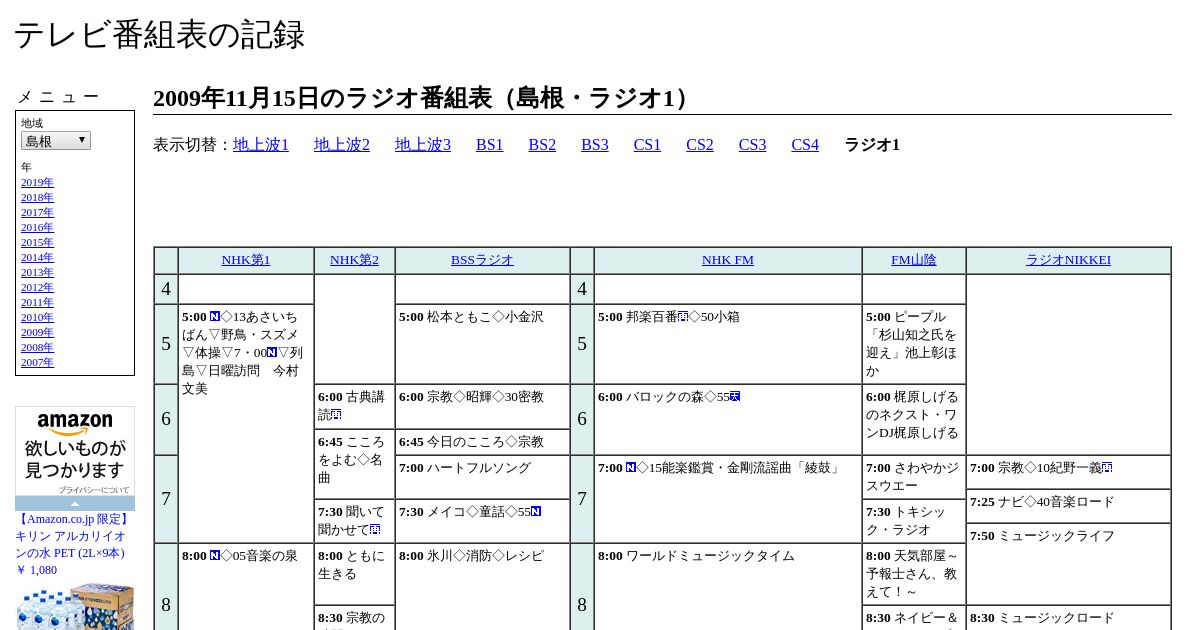Select the 8:00 ワールドミュージックタイム cell
This screenshot has height=630, width=1200.
pyautogui.click(x=728, y=587)
